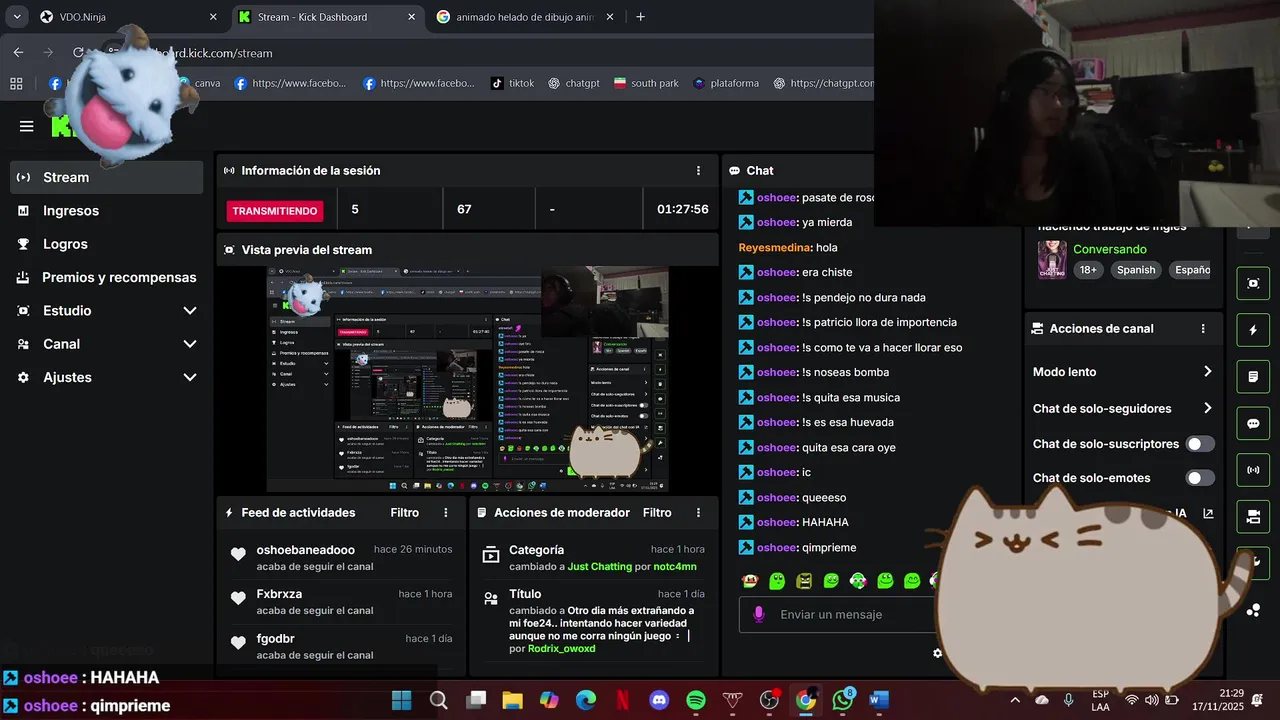Screen dimensions: 1280x720
Task: Open Netflix from the taskbar
Action: (x=622, y=700)
